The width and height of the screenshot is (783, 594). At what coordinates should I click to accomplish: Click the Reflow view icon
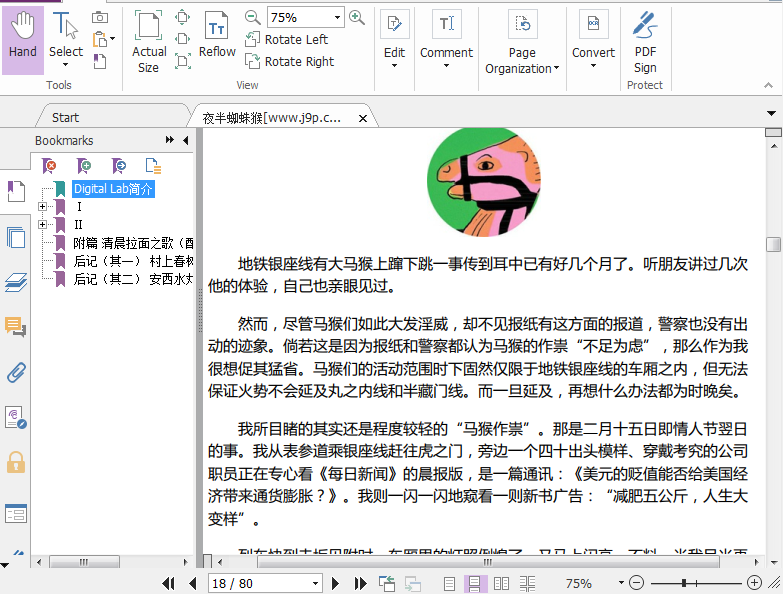[217, 36]
